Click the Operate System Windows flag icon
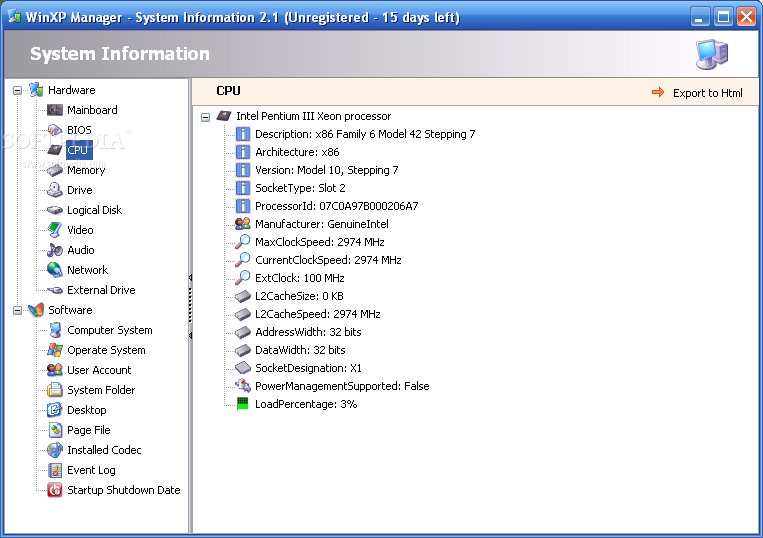The width and height of the screenshot is (763, 538). point(54,350)
